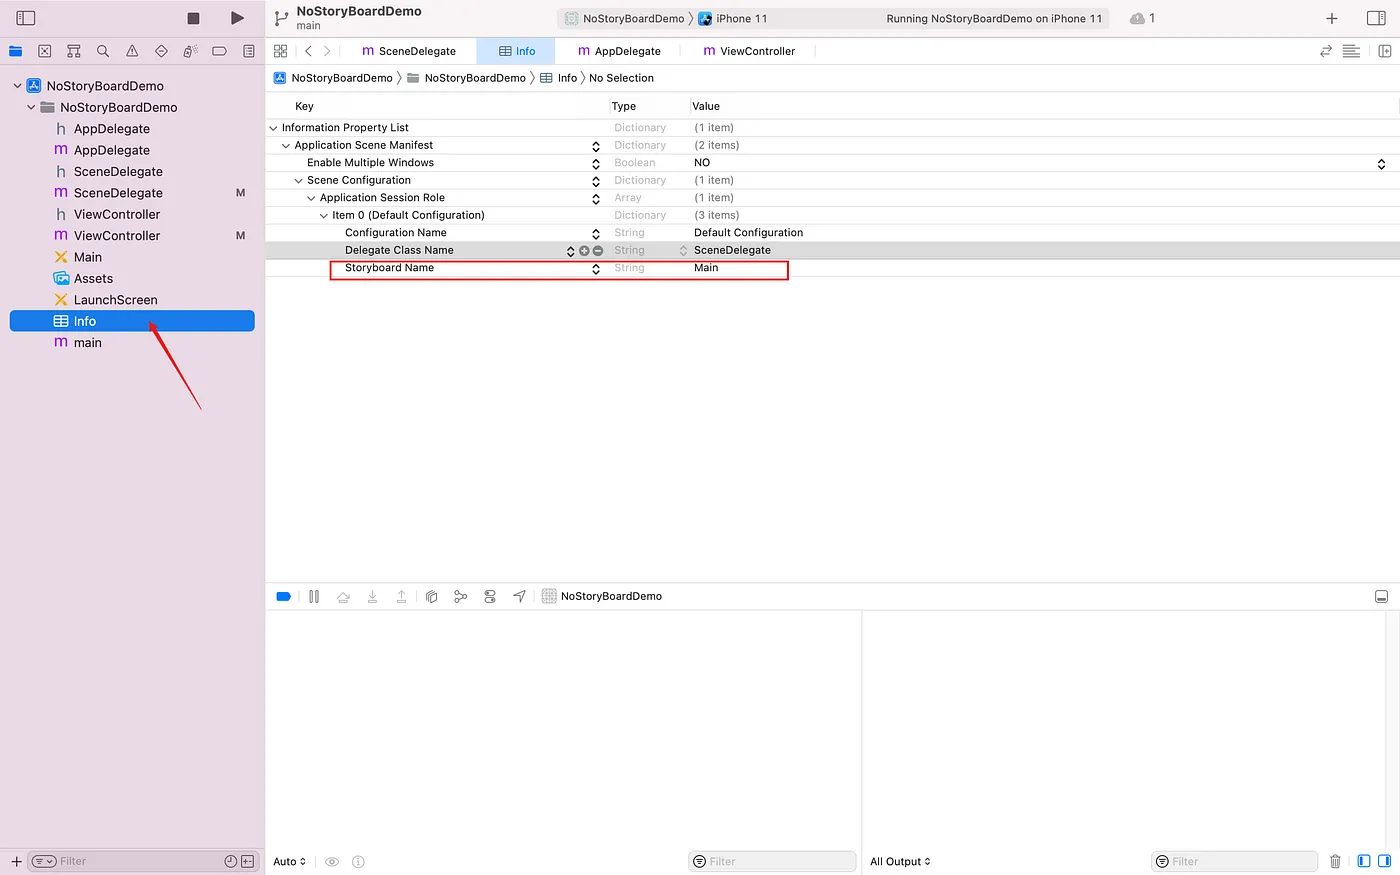Select the Info plist file
Image resolution: width=1400 pixels, height=875 pixels.
click(x=132, y=321)
